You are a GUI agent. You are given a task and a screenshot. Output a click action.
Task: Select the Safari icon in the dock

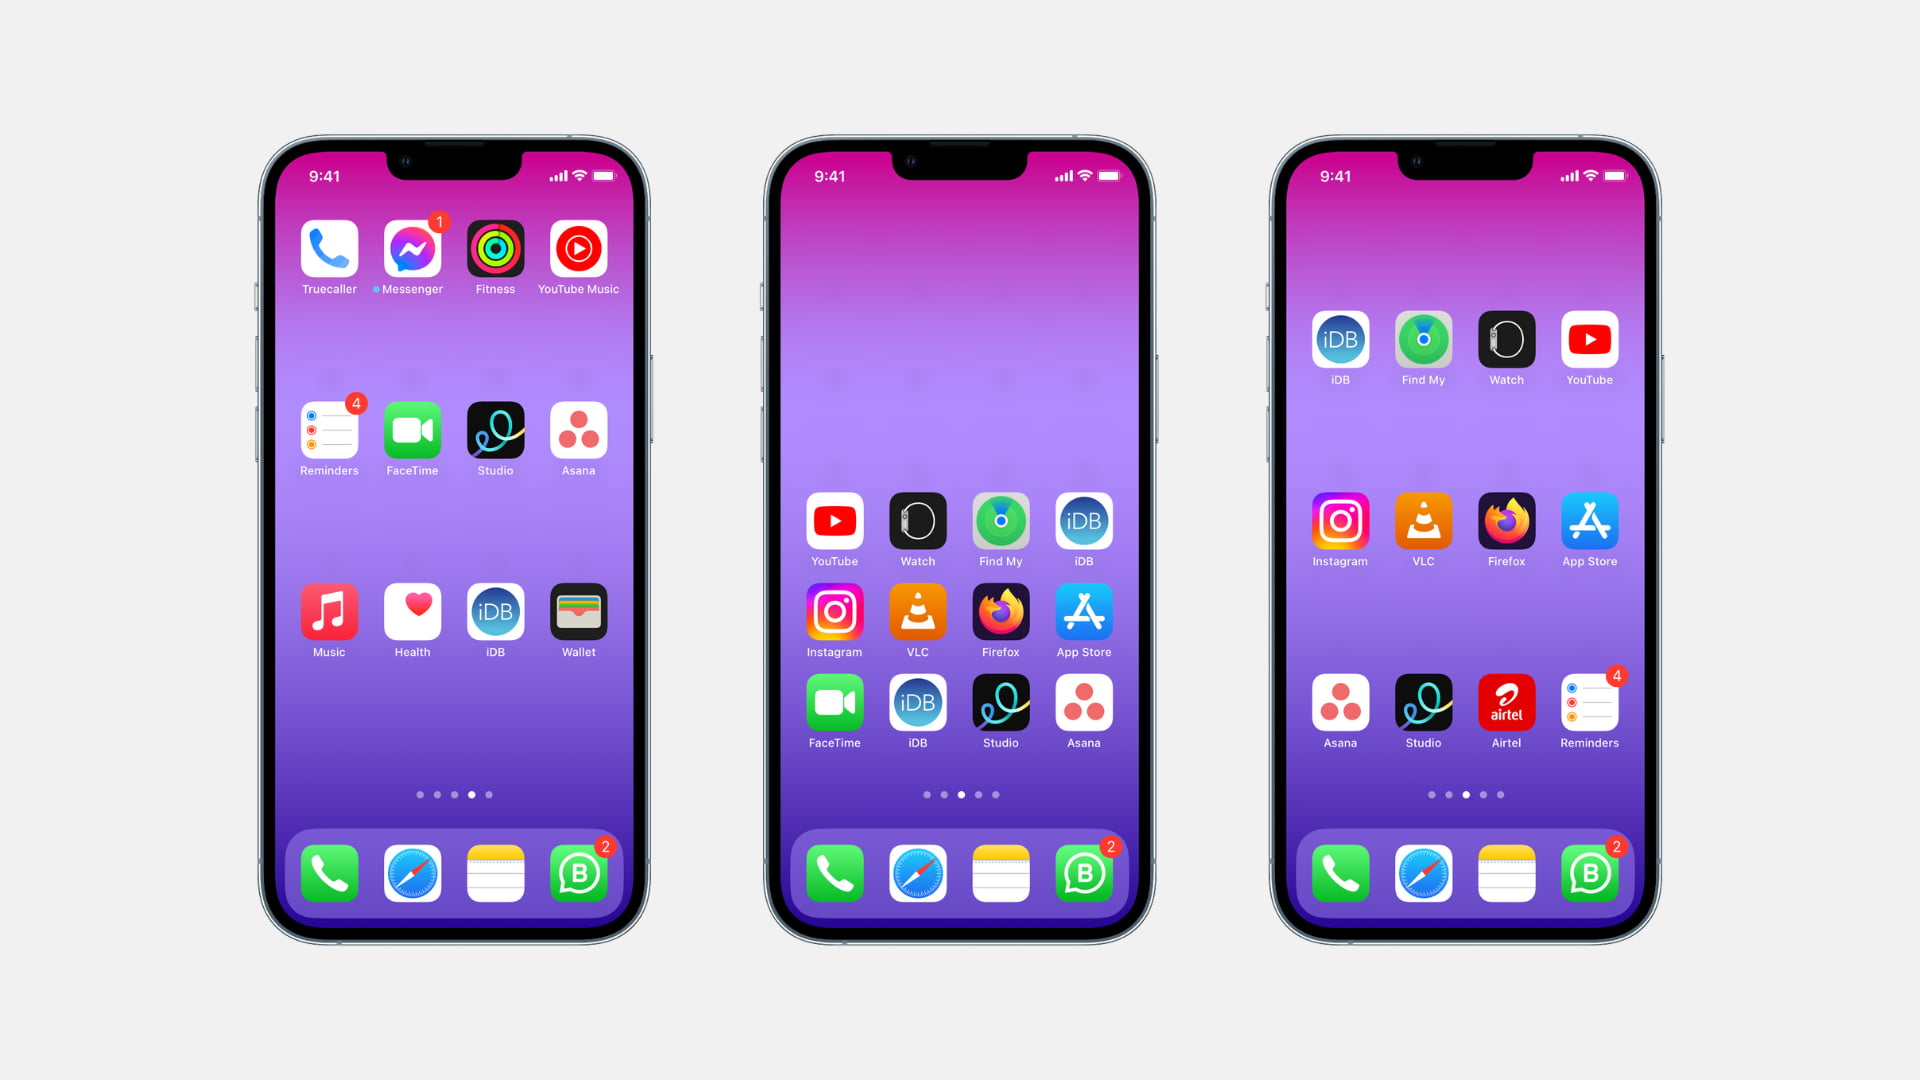pyautogui.click(x=411, y=873)
